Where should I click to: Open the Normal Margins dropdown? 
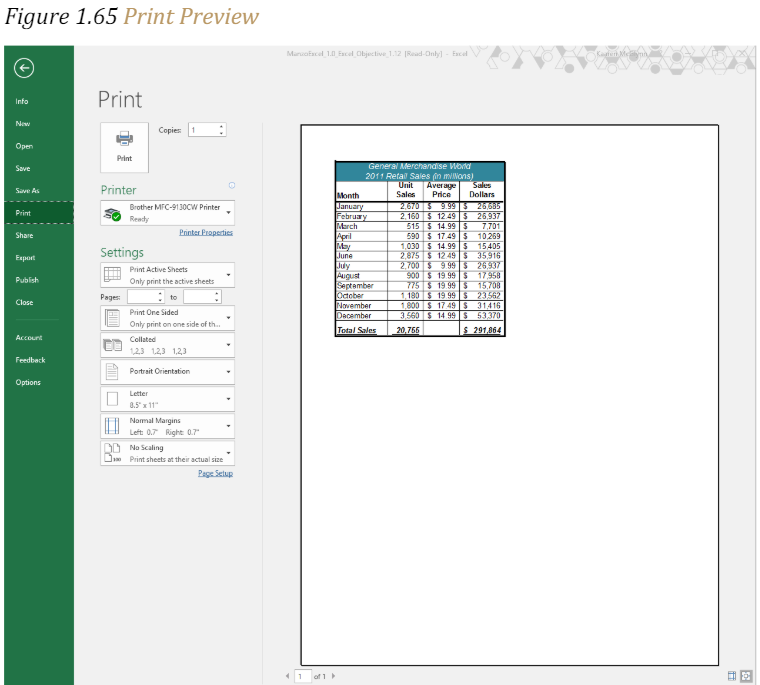point(168,426)
